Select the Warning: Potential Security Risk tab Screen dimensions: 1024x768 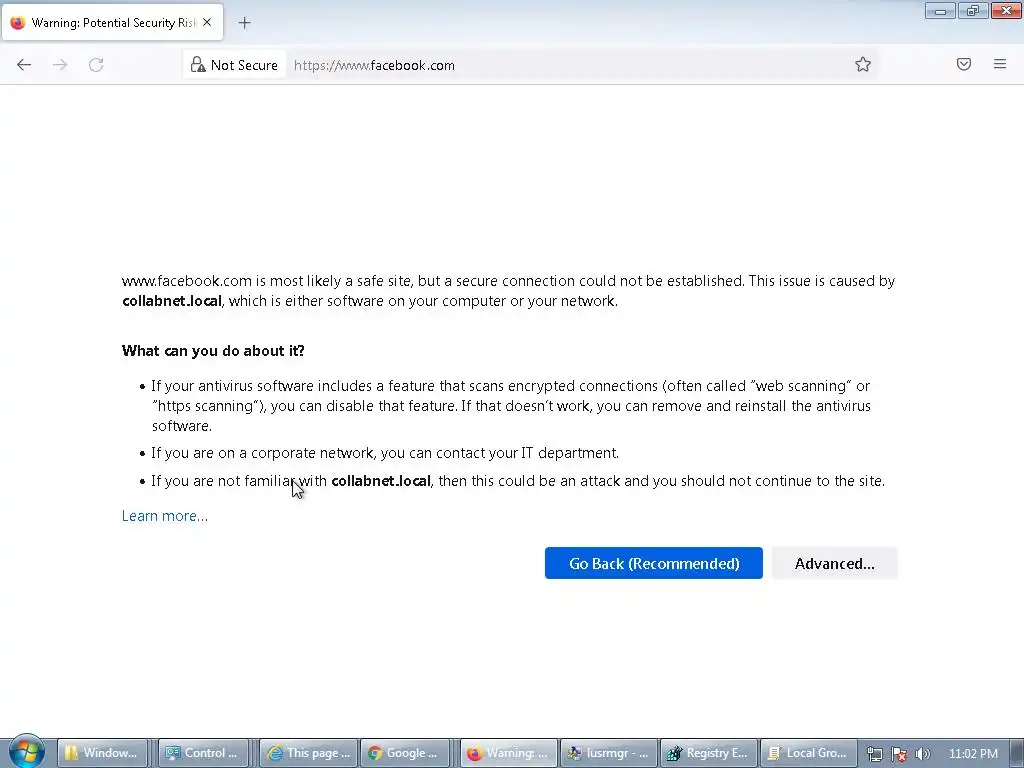(x=112, y=22)
